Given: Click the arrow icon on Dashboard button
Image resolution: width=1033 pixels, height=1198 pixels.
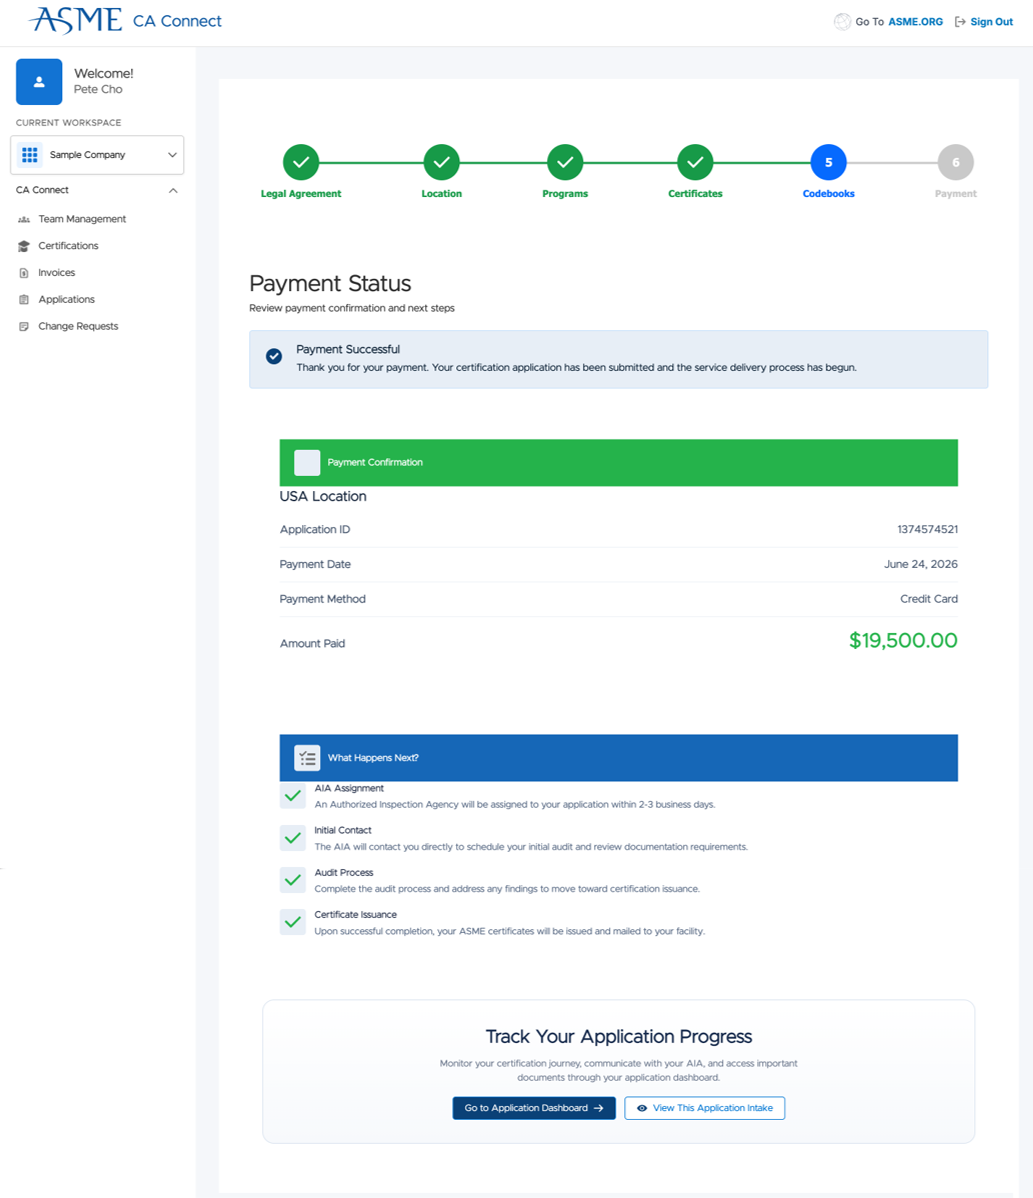Looking at the screenshot, I should click(x=598, y=1108).
